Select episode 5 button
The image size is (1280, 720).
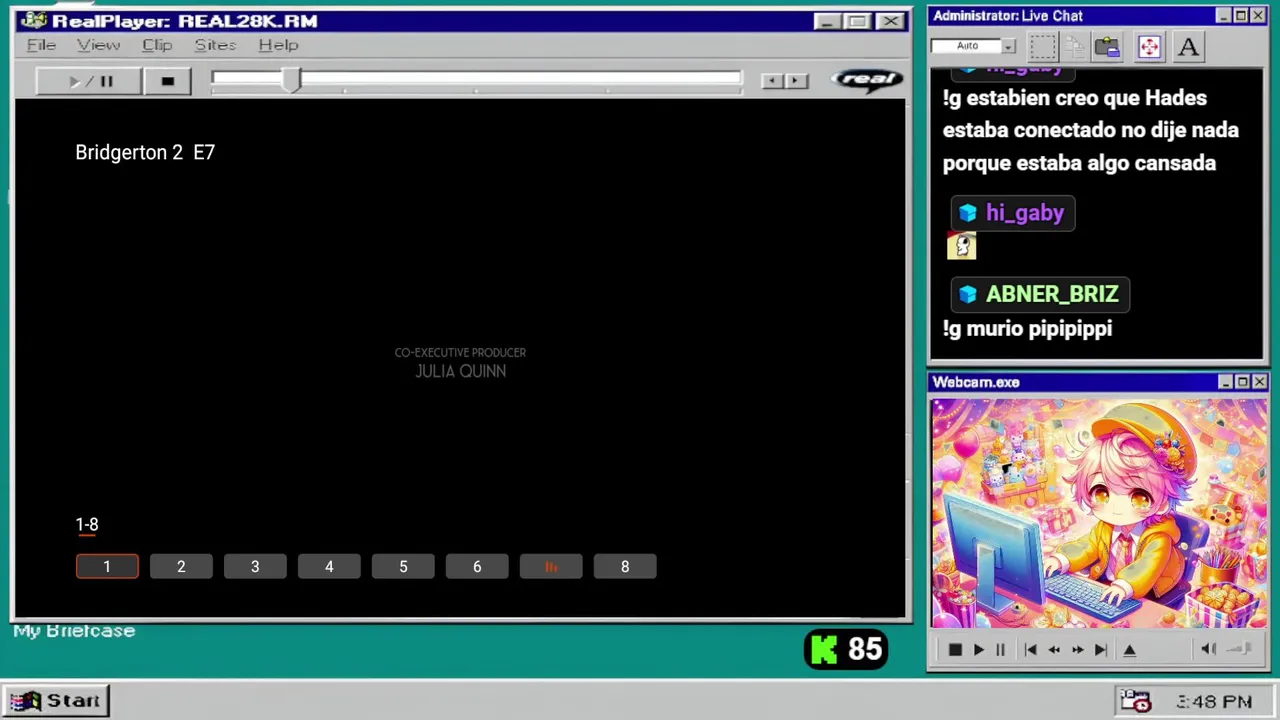click(403, 567)
